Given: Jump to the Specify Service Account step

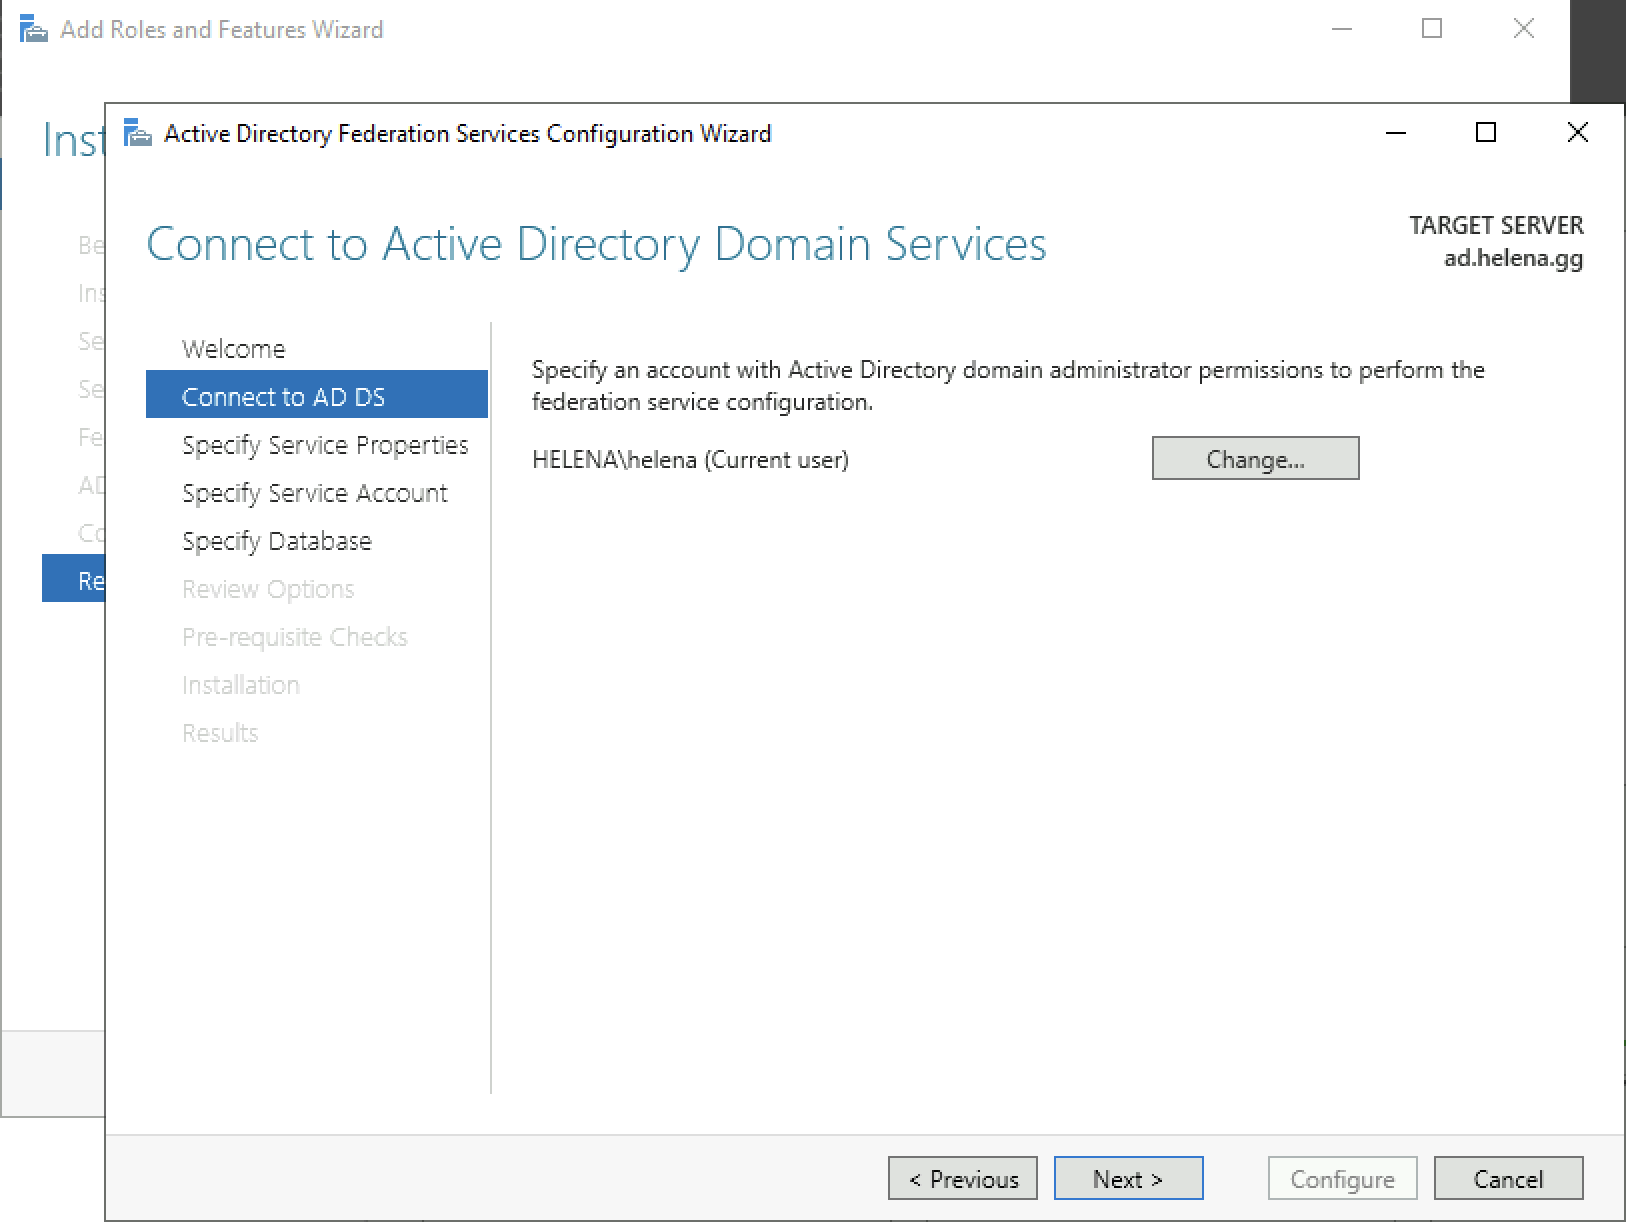Looking at the screenshot, I should [x=314, y=493].
